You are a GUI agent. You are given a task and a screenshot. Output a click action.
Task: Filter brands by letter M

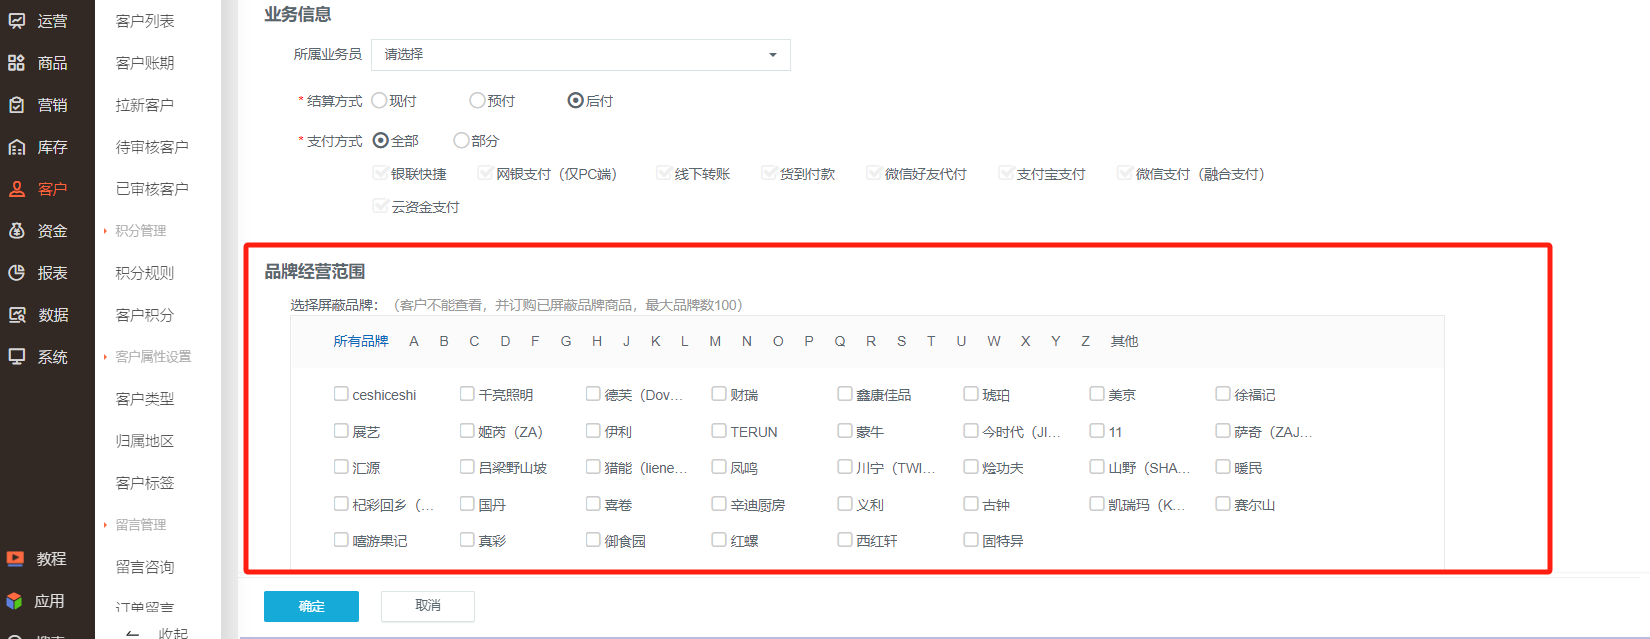pyautogui.click(x=715, y=341)
